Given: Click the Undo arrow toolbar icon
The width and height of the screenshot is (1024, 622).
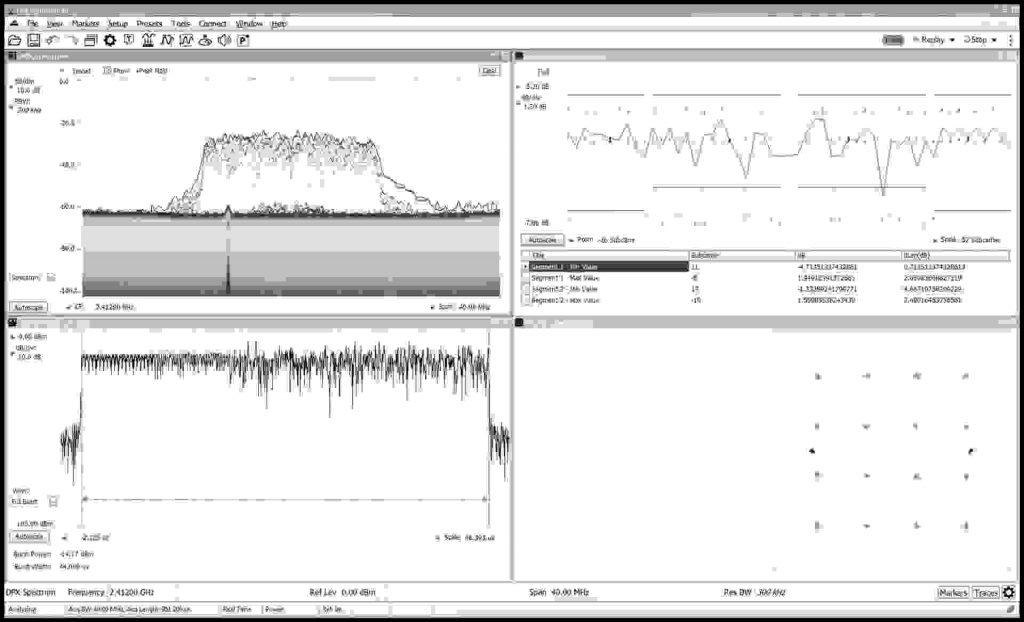Looking at the screenshot, I should click(53, 40).
